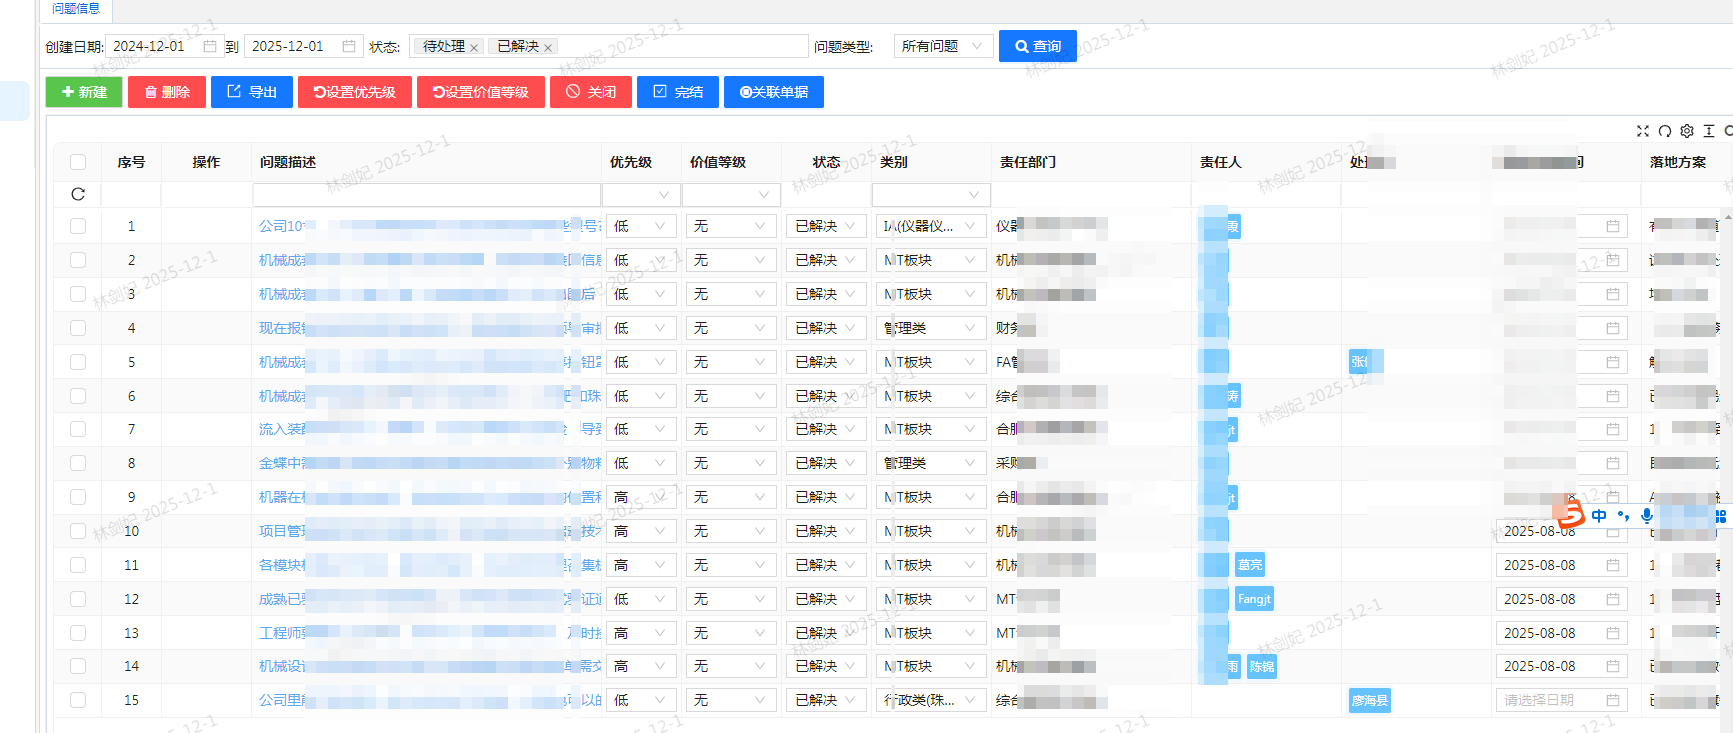Check the checkbox for row 10

[78, 531]
